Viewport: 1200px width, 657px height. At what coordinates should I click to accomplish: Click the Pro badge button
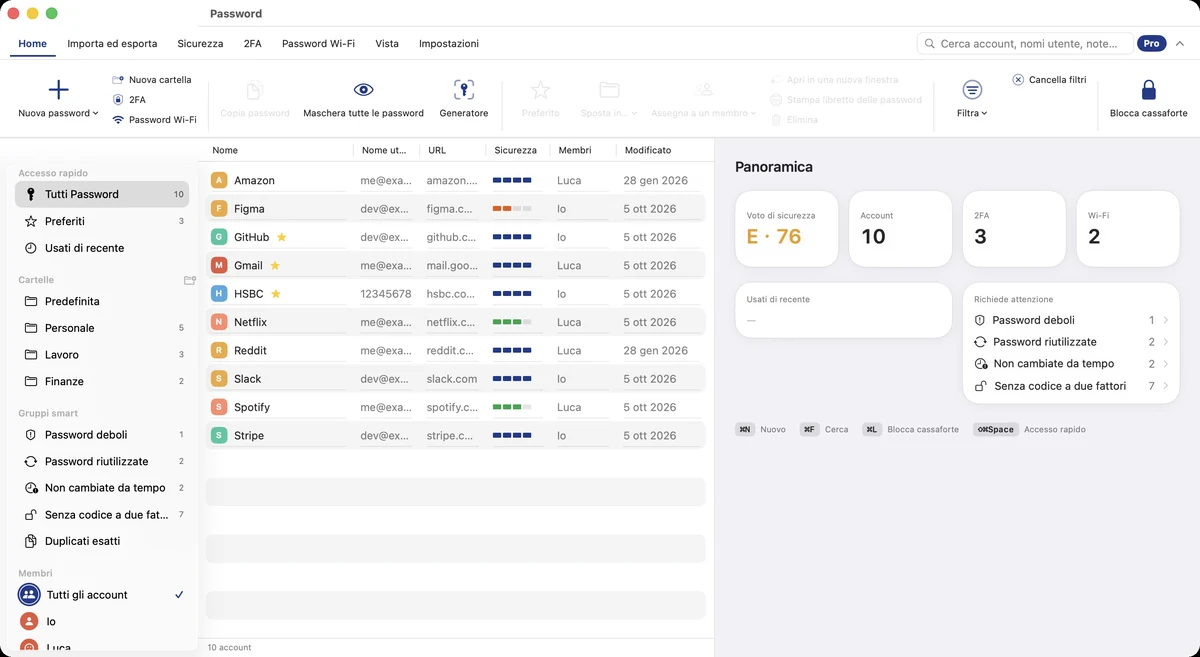click(1152, 44)
